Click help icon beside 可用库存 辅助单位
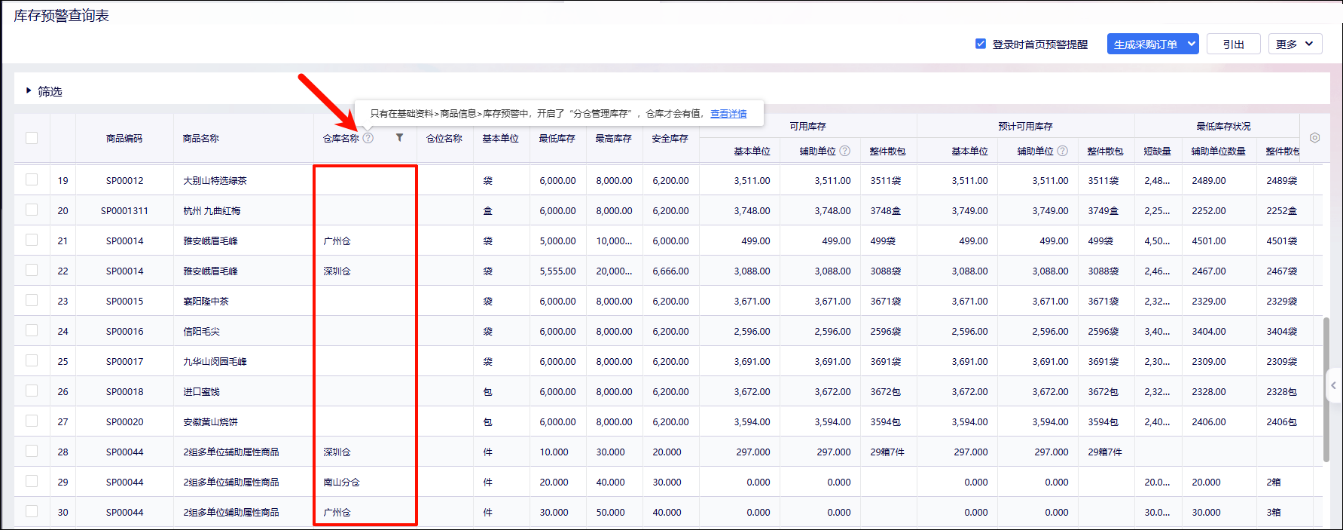The image size is (1343, 530). 845,152
